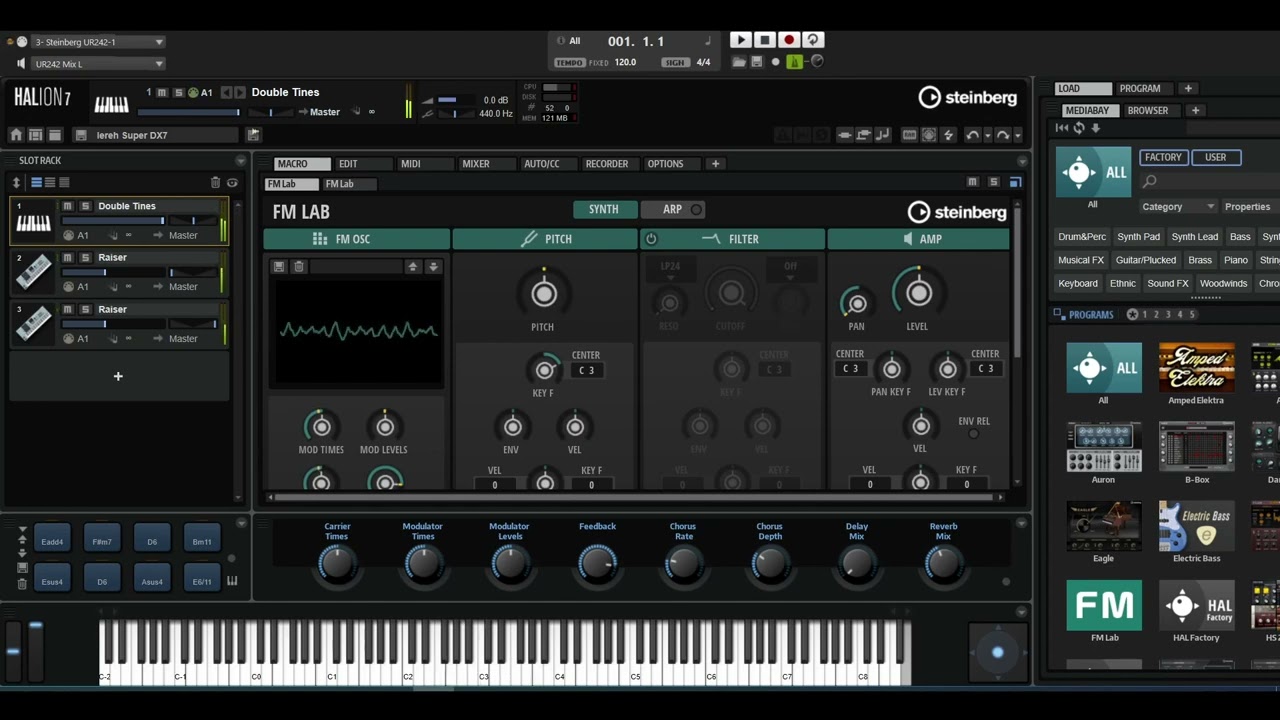Click the slot rack up-down arrows icon

16,183
